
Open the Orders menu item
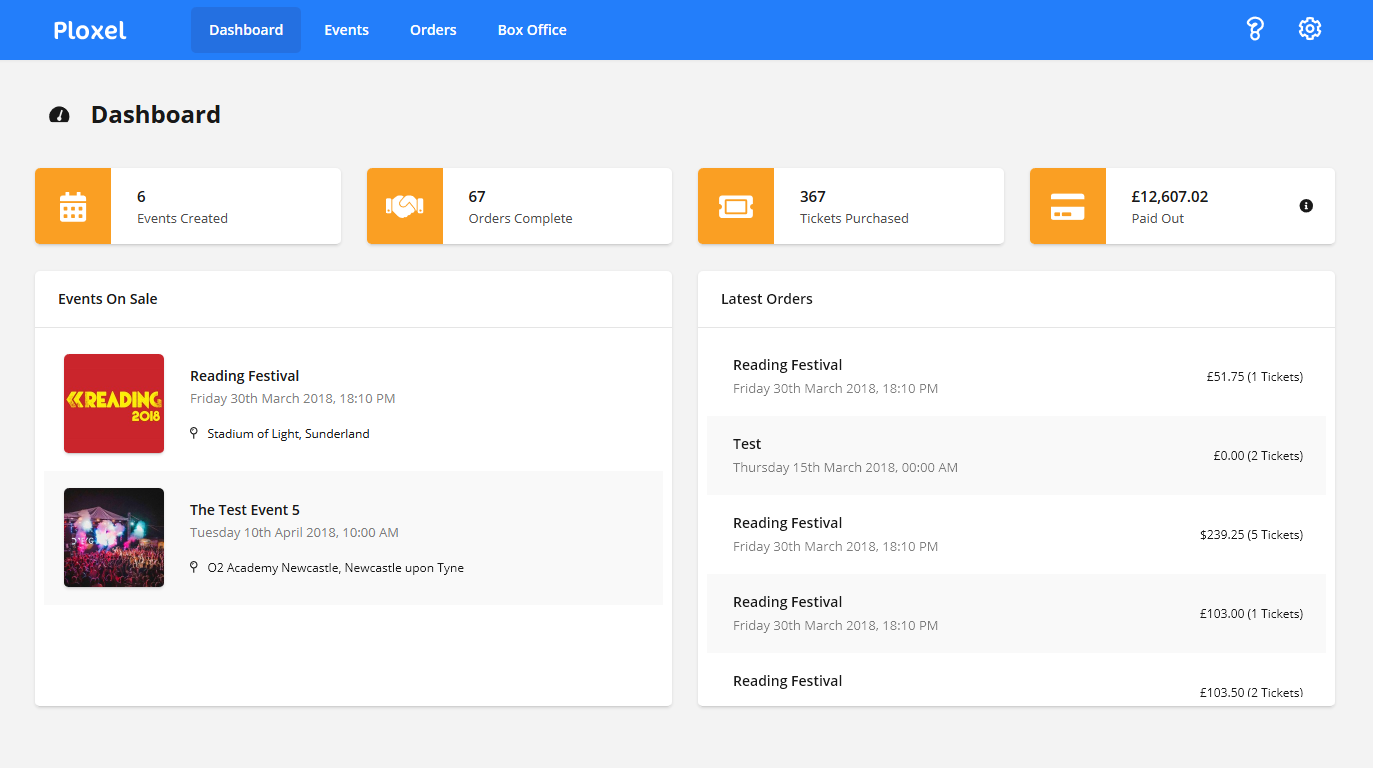[433, 30]
